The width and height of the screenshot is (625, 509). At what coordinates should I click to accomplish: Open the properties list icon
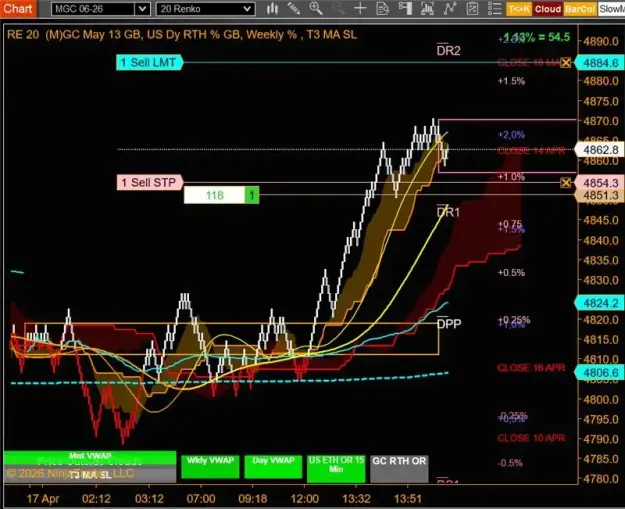(494, 8)
